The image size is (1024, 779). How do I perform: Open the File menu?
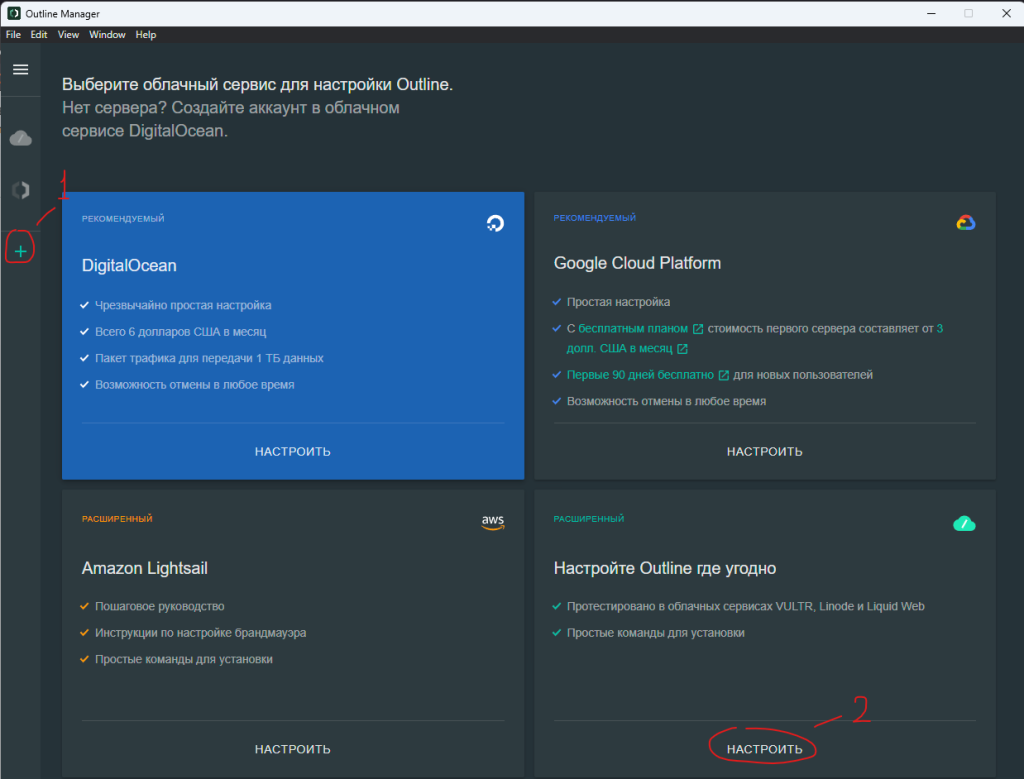[x=13, y=35]
